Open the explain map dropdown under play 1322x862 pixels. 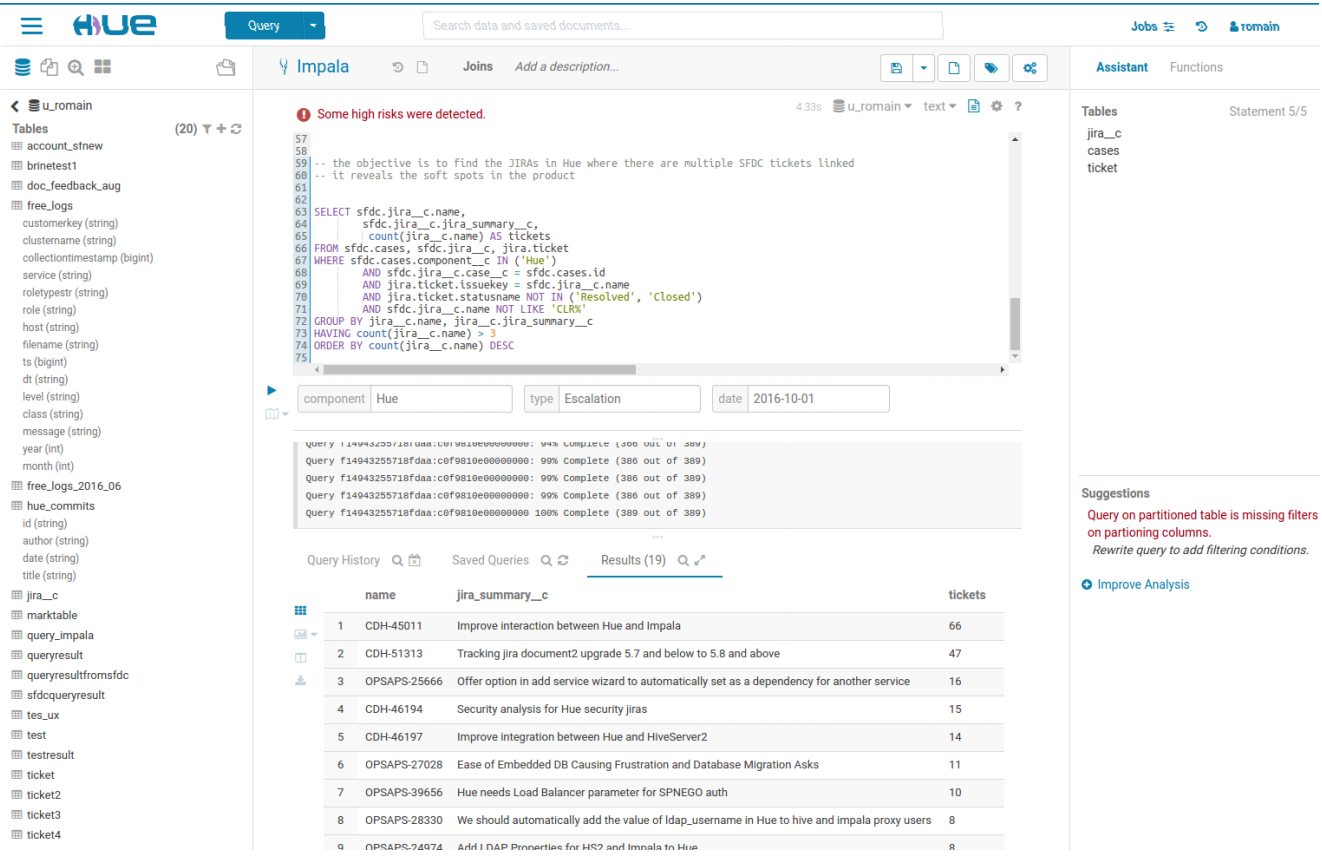pos(277,414)
